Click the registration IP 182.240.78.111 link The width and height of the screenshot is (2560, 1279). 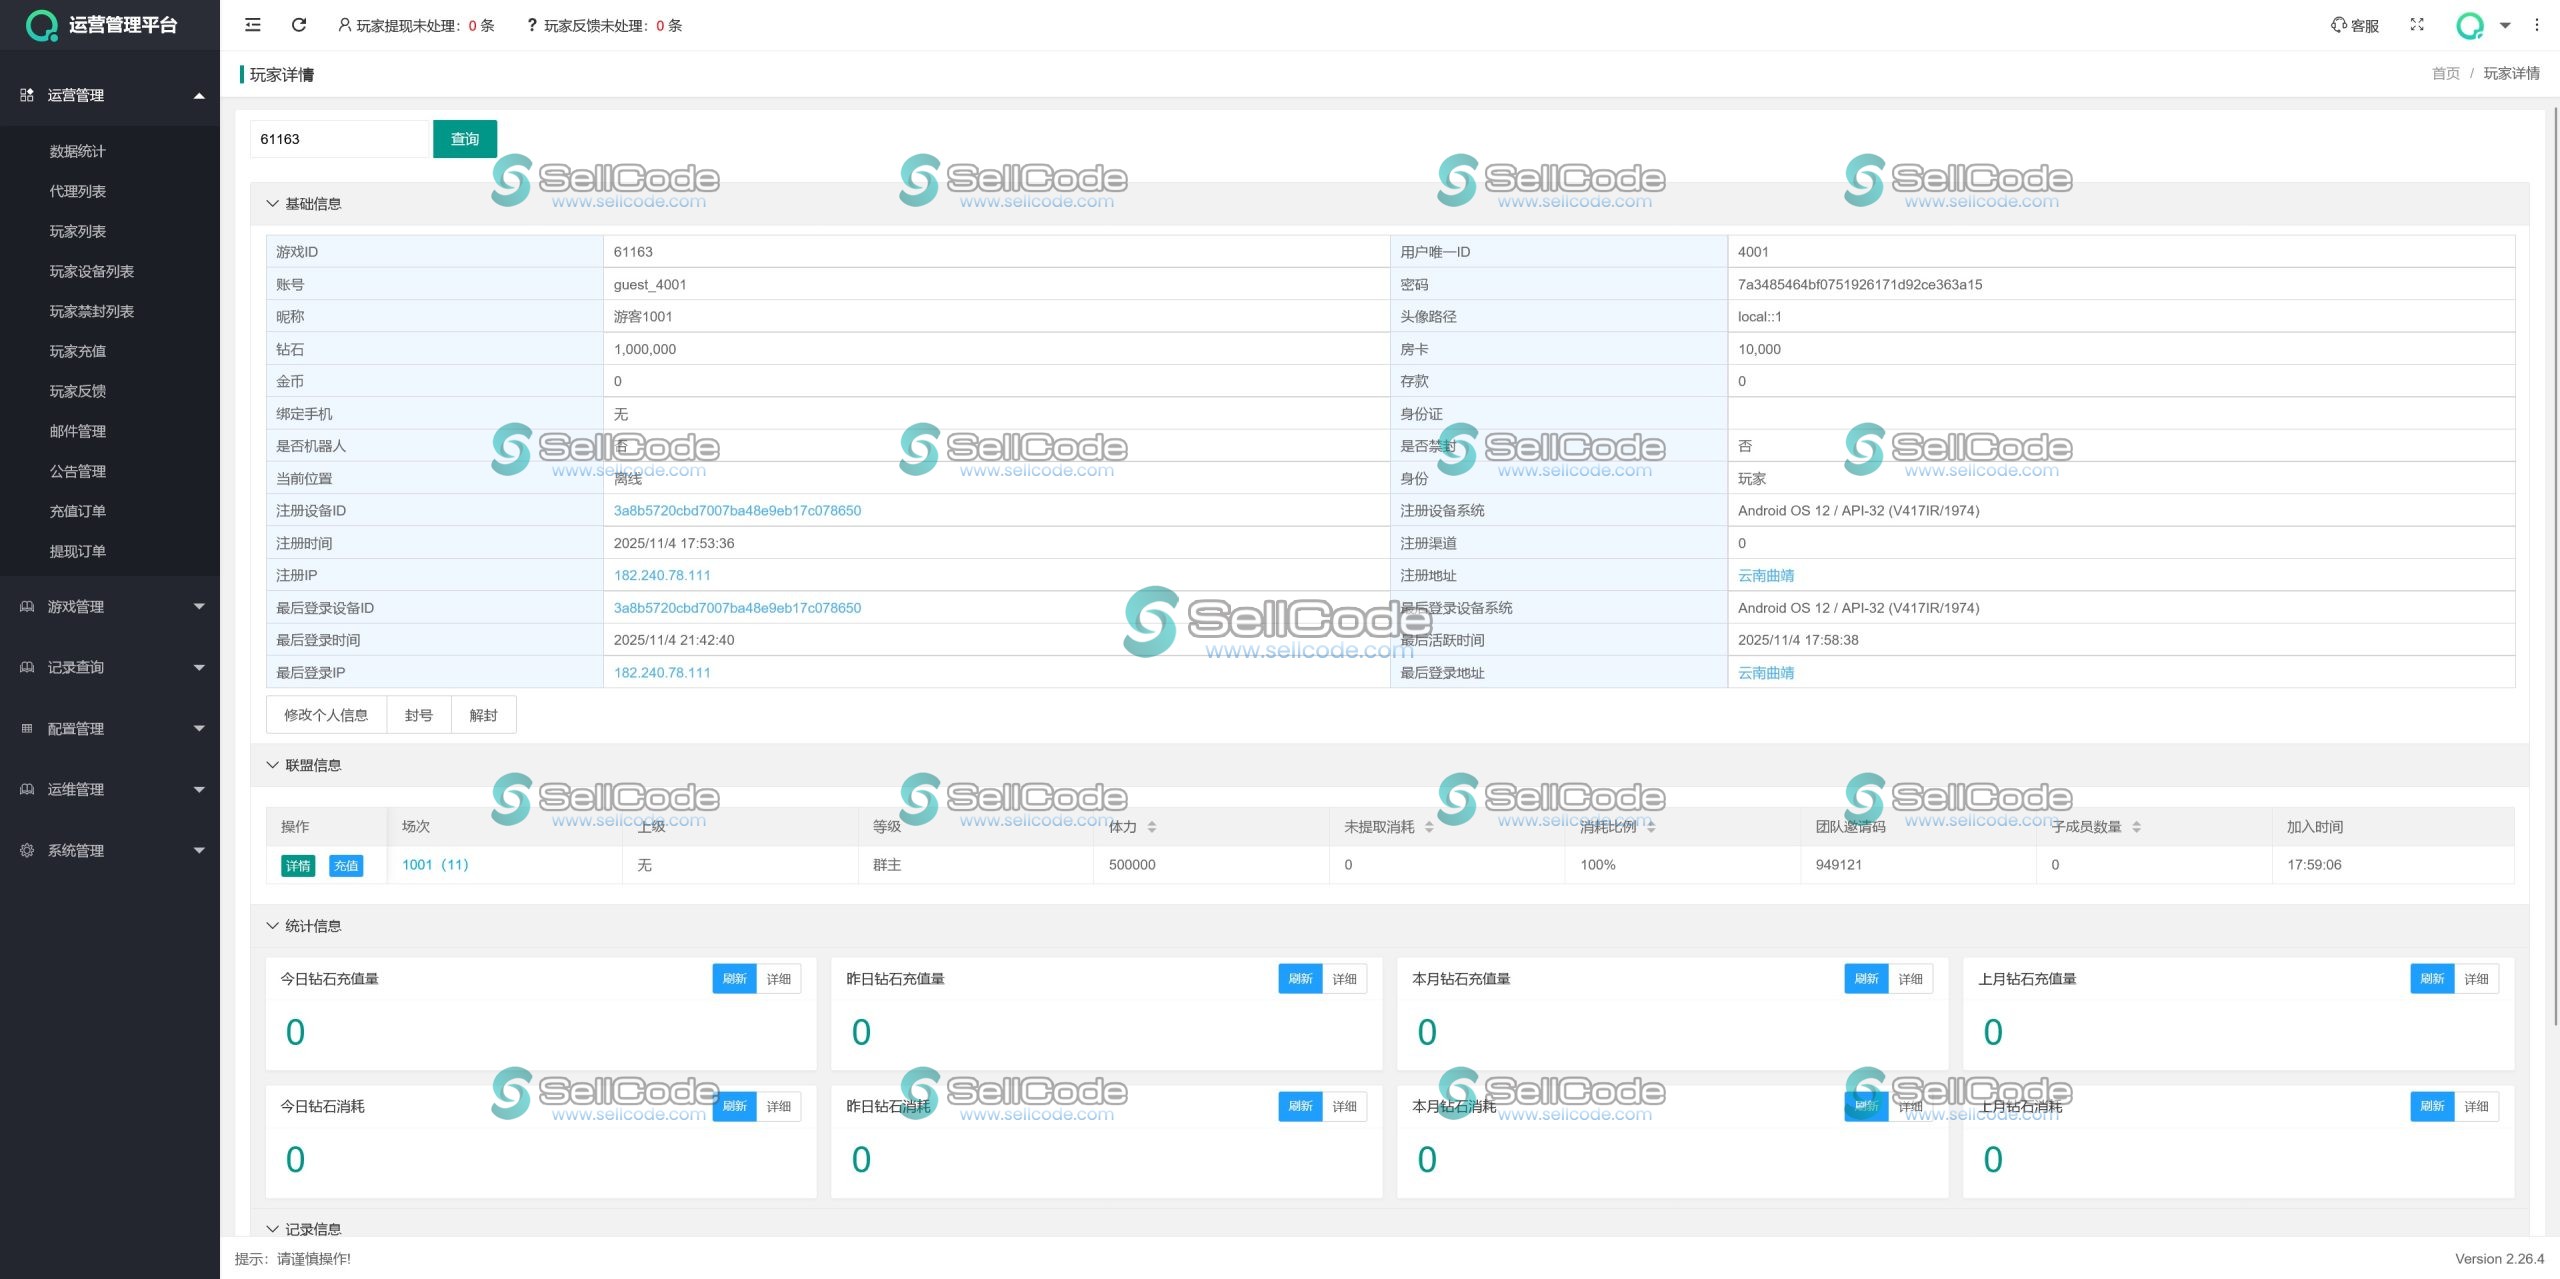(x=662, y=576)
